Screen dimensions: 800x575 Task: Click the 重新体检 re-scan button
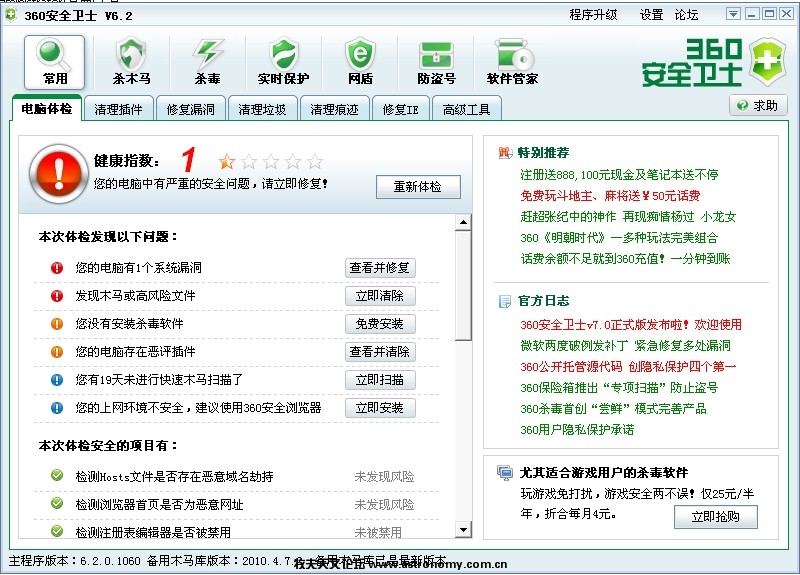pyautogui.click(x=418, y=187)
